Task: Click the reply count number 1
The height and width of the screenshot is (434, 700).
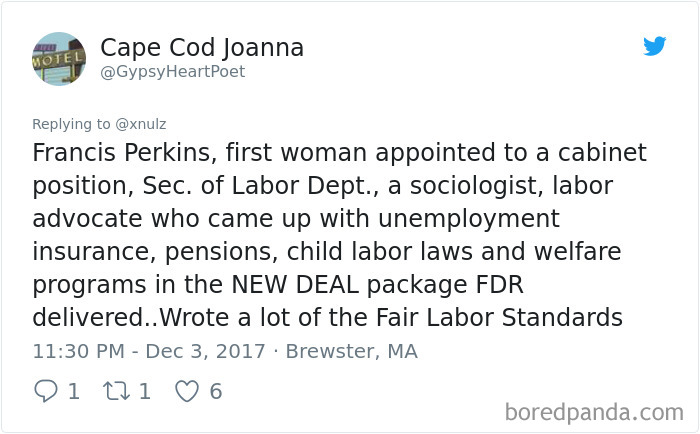Action: [x=74, y=392]
